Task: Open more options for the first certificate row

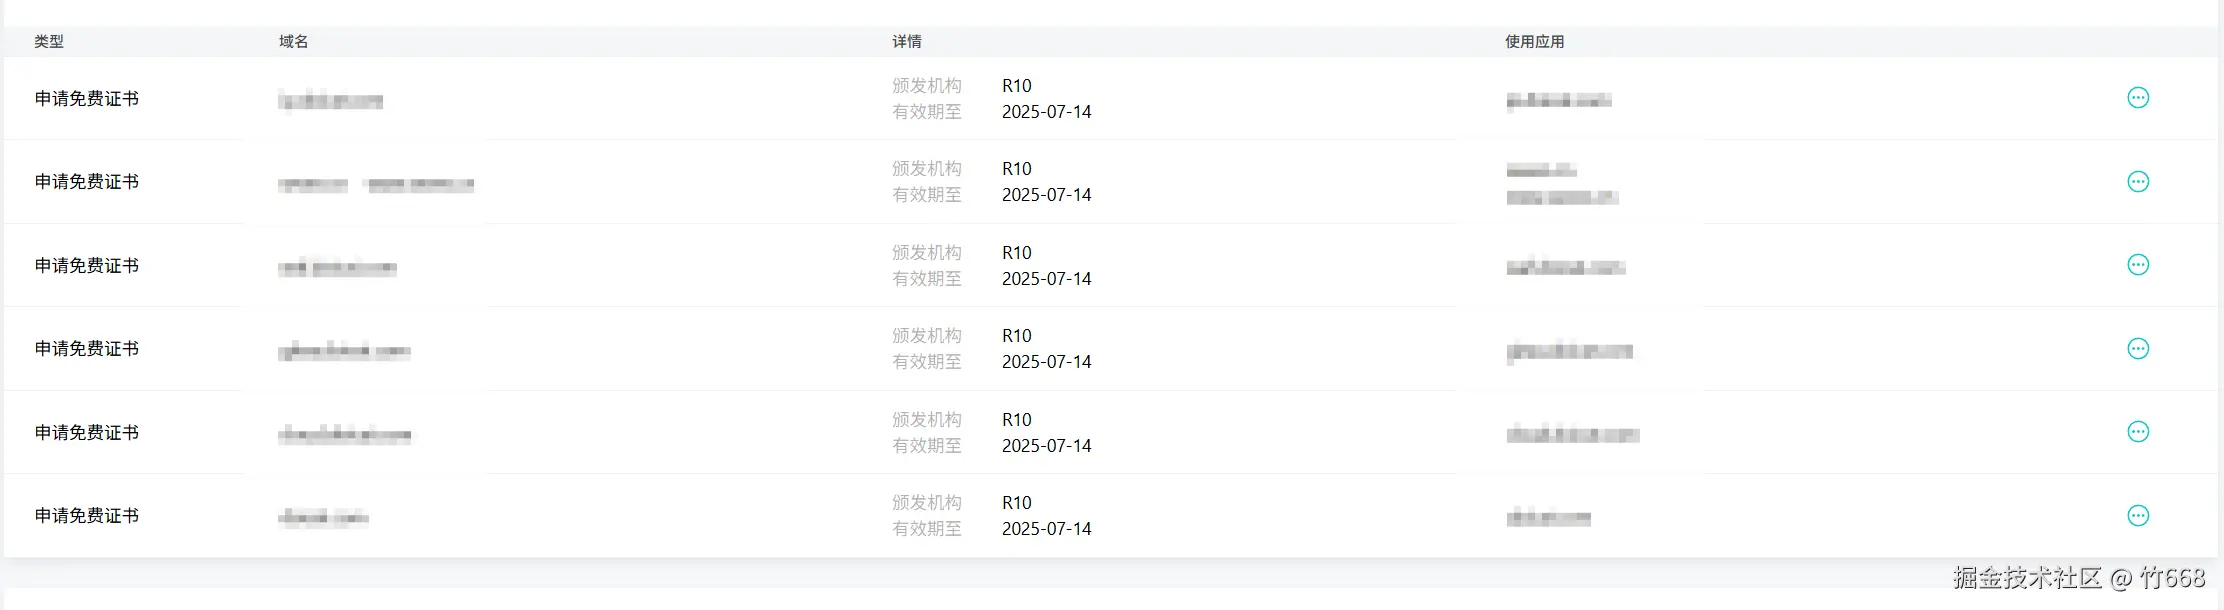Action: click(2137, 98)
